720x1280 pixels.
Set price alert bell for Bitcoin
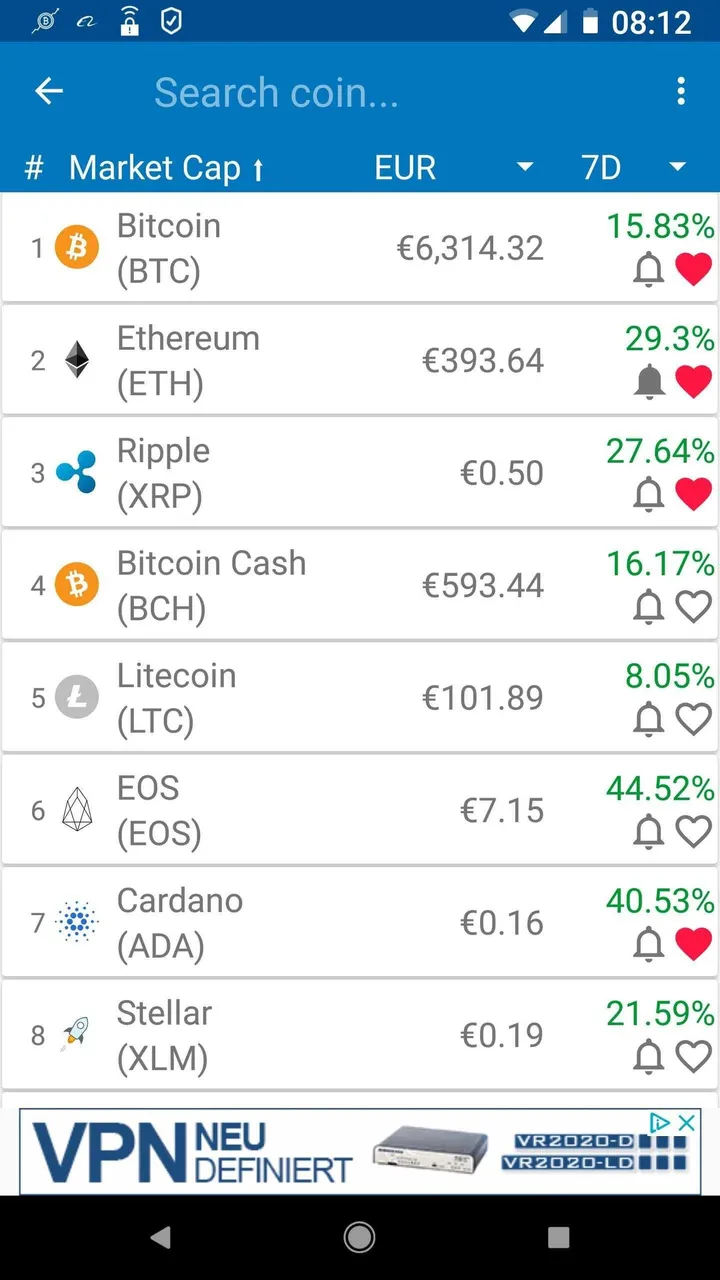coord(649,269)
